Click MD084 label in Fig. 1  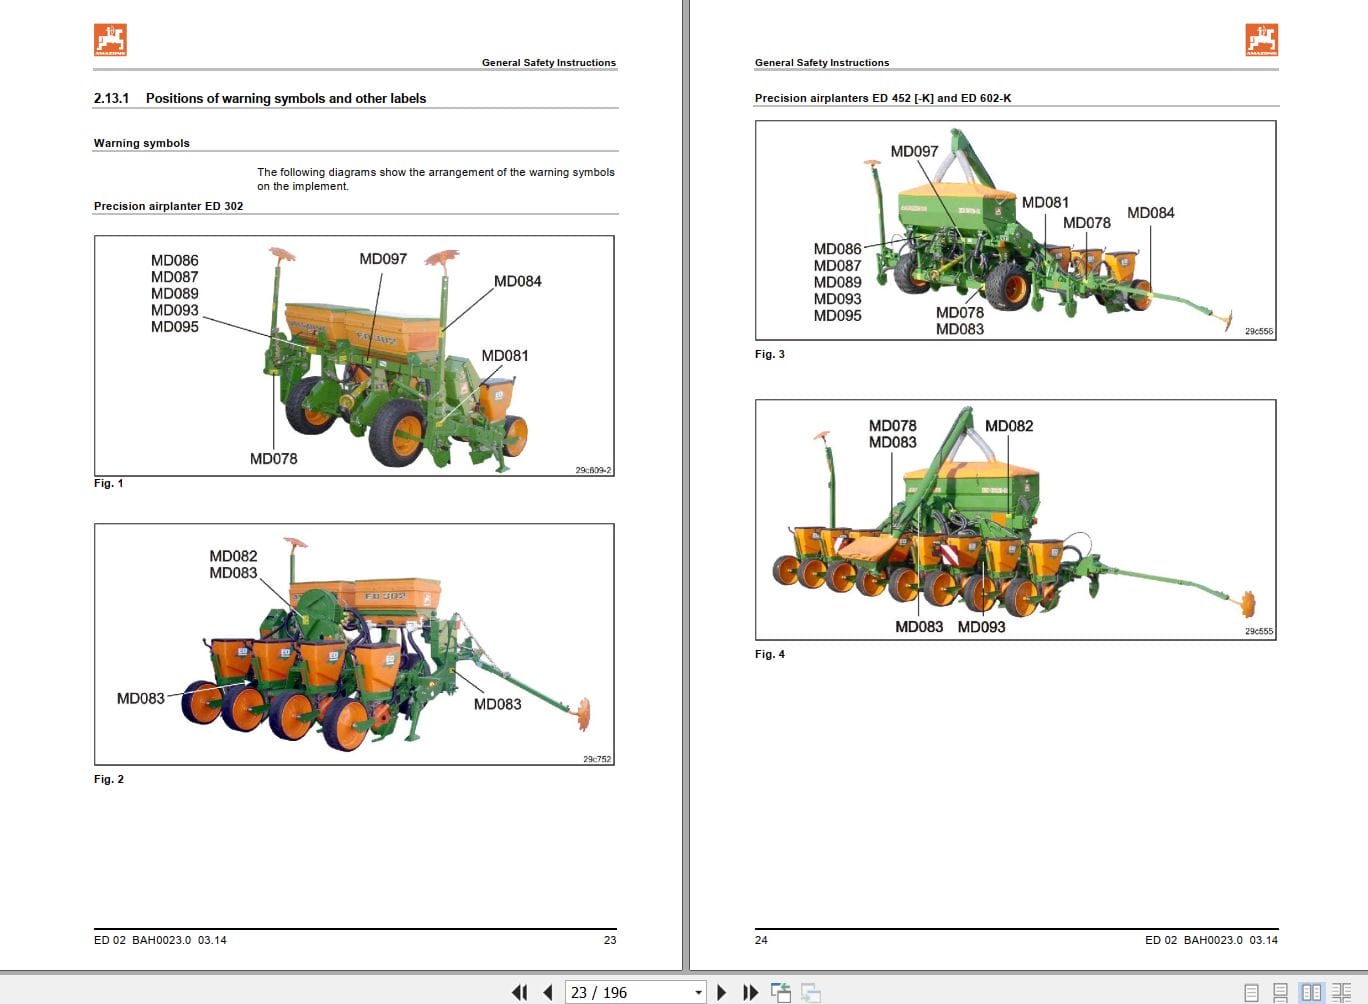point(518,282)
